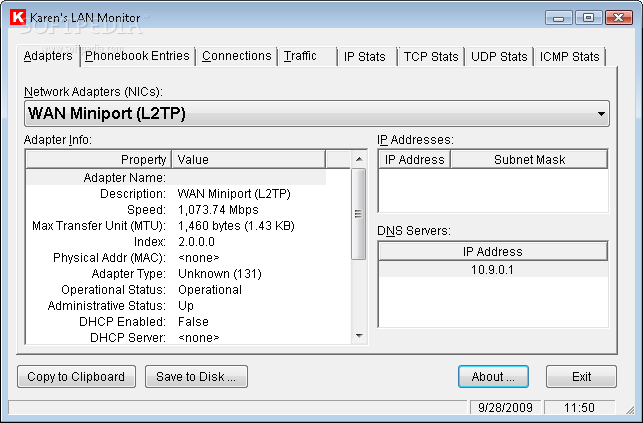Select the Administrative Status value Up
This screenshot has height=423, width=643.
[x=186, y=306]
